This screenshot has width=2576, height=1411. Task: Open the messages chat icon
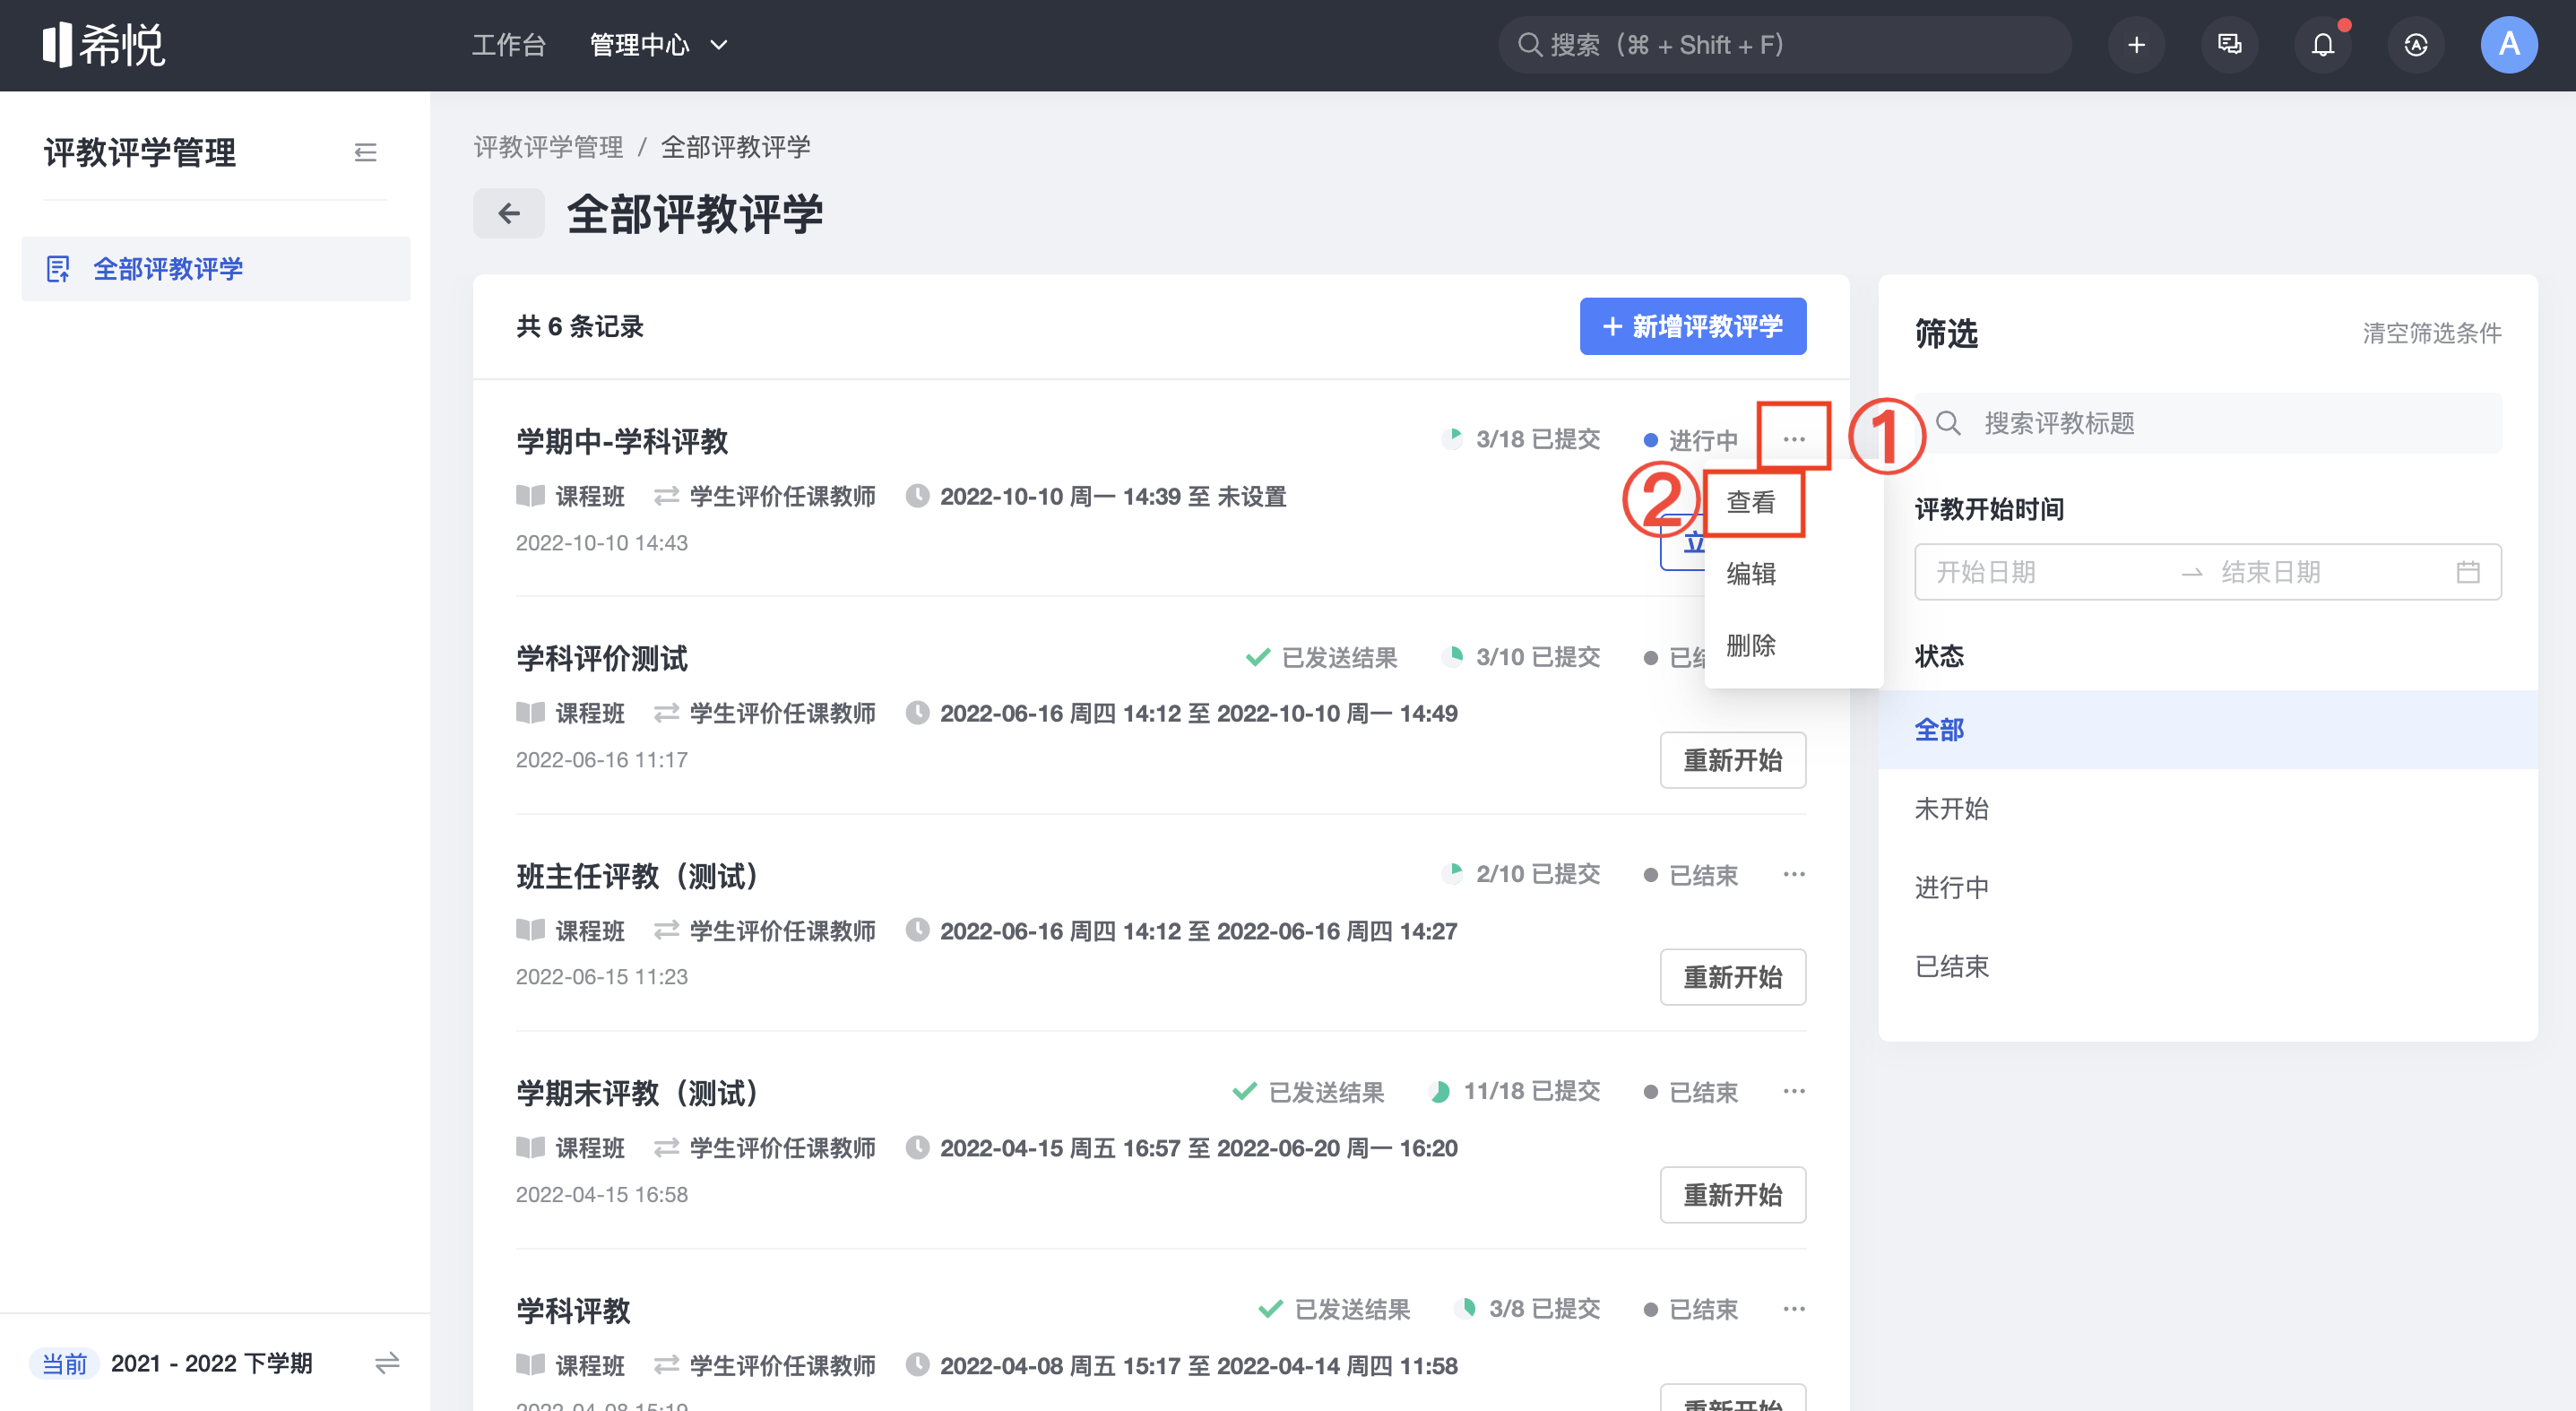click(x=2229, y=45)
